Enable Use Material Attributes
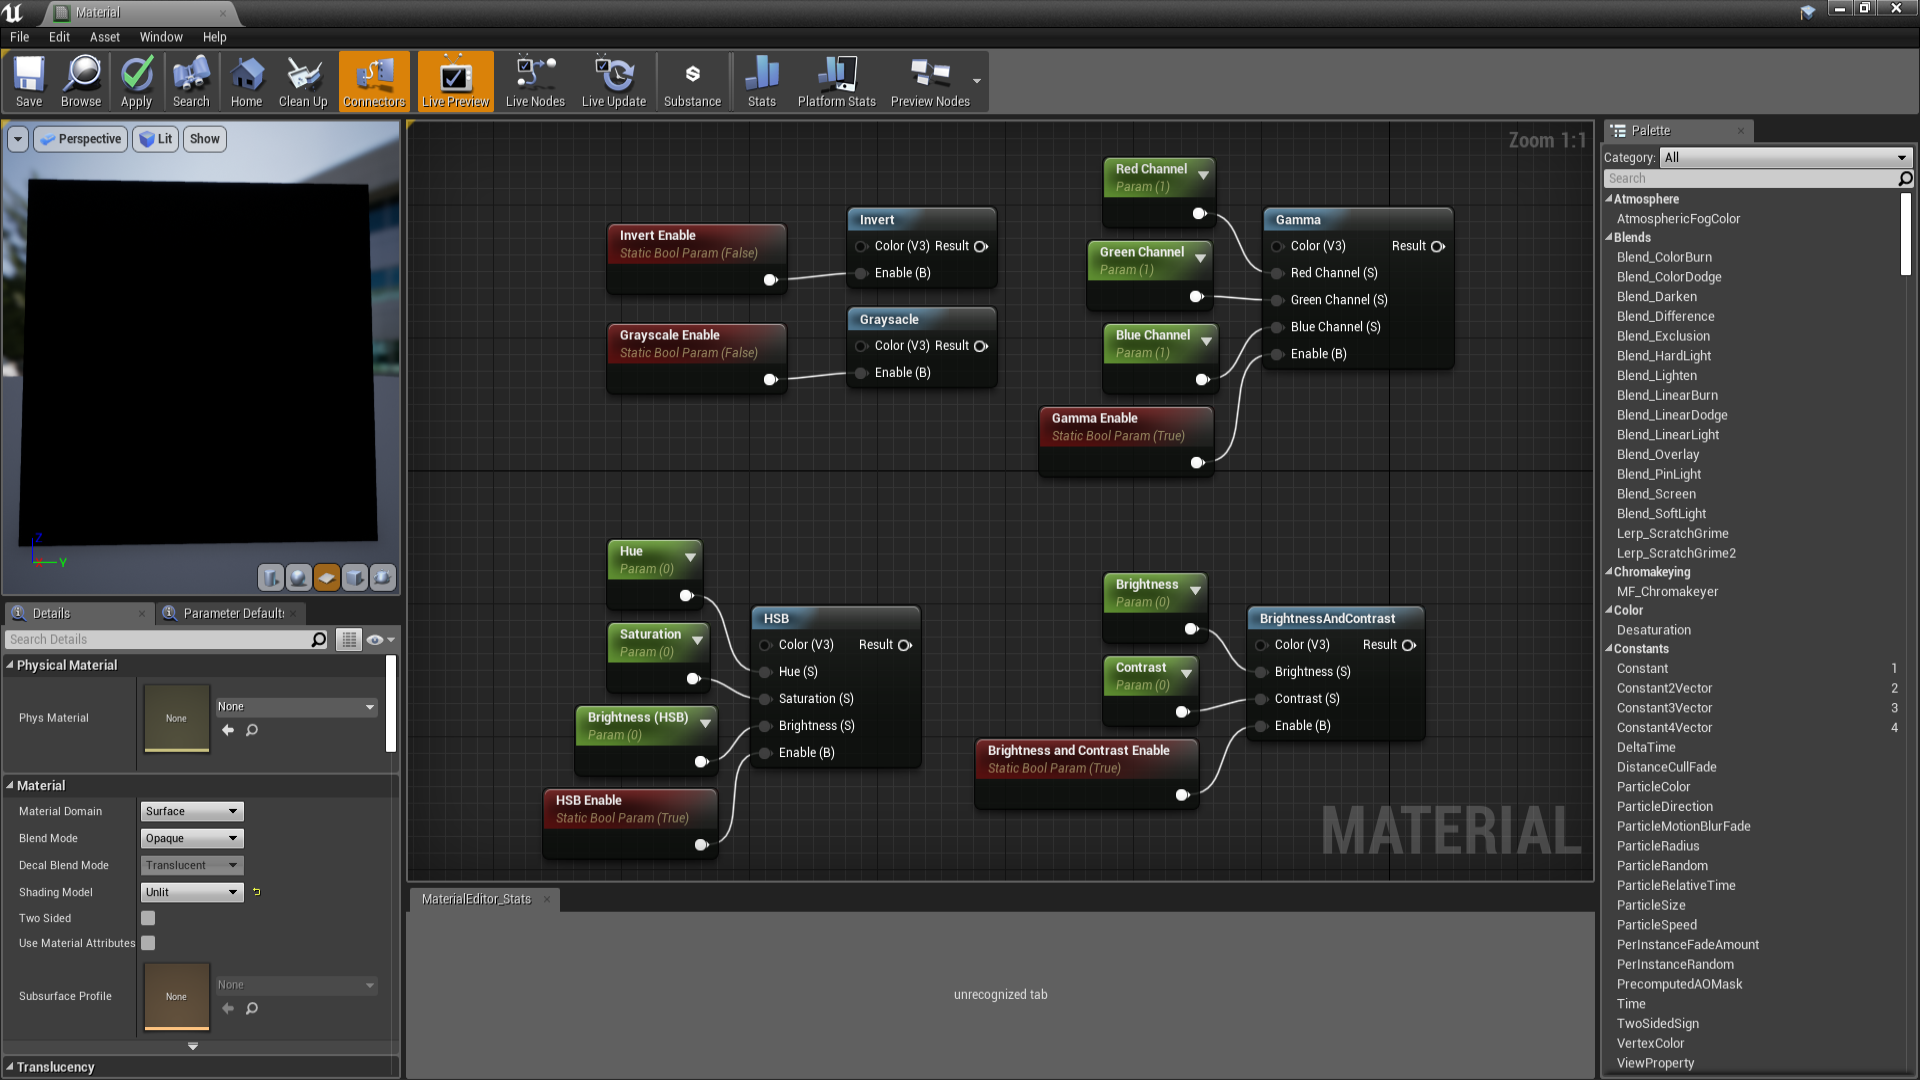Screen dimensions: 1920x1080 click(x=147, y=943)
